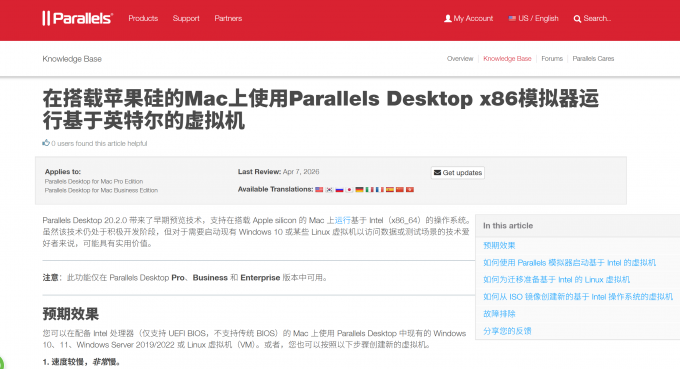Select the French flag translation
Image resolution: width=680 pixels, height=369 pixels.
(379, 189)
